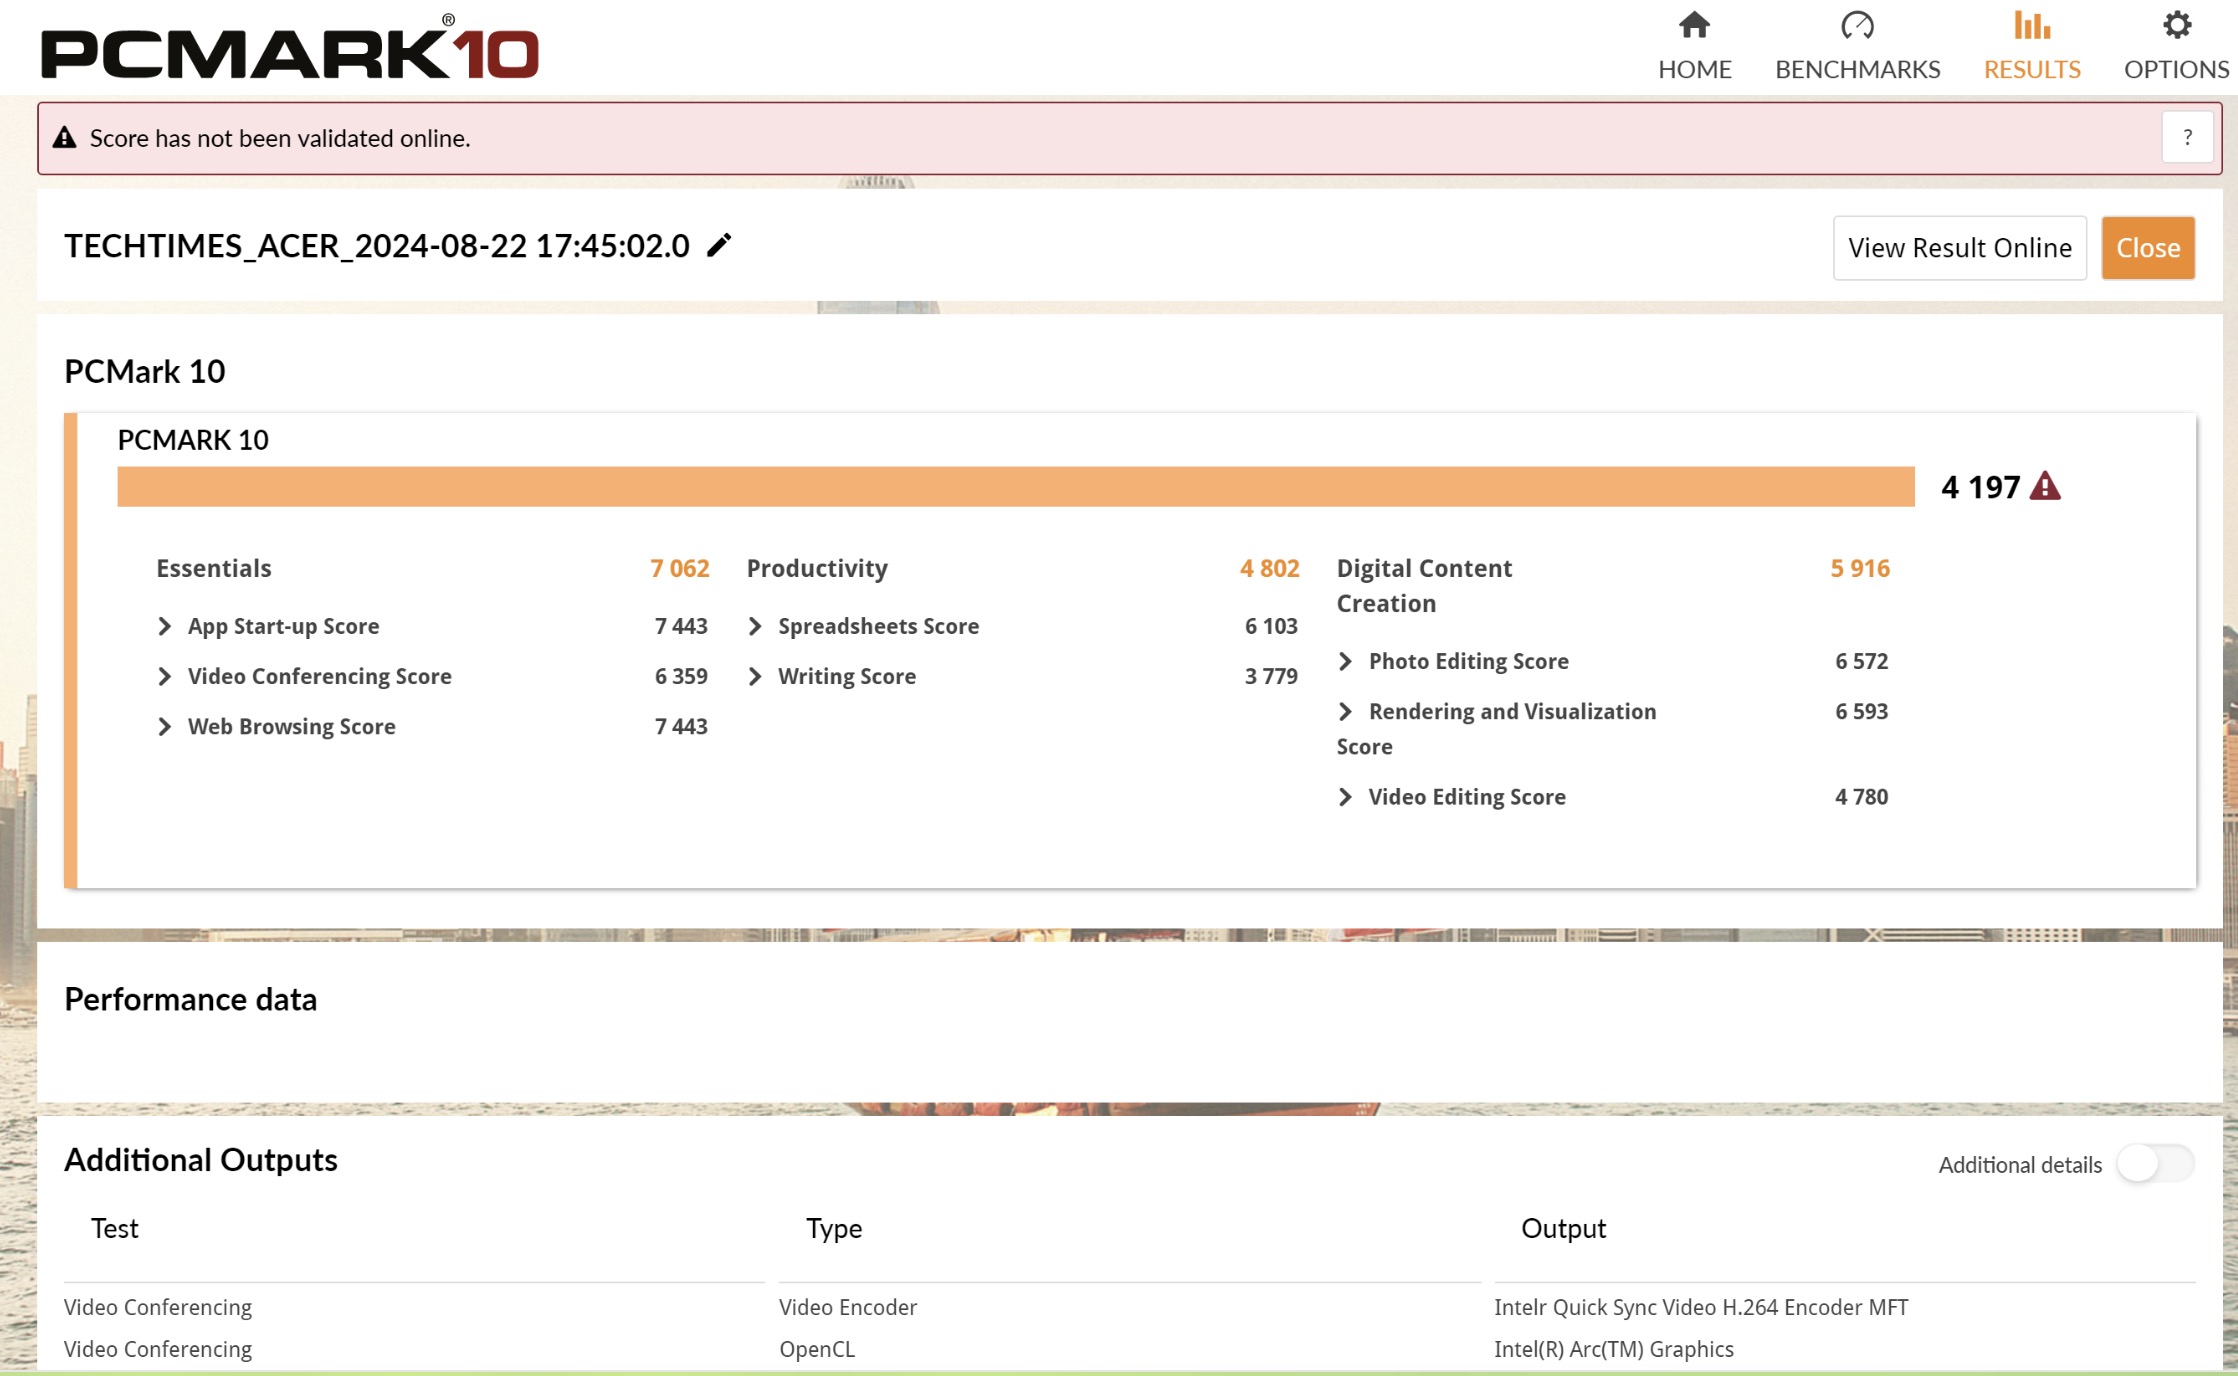Viewport: 2238px width, 1376px height.
Task: Click the Output column header
Action: [1564, 1228]
